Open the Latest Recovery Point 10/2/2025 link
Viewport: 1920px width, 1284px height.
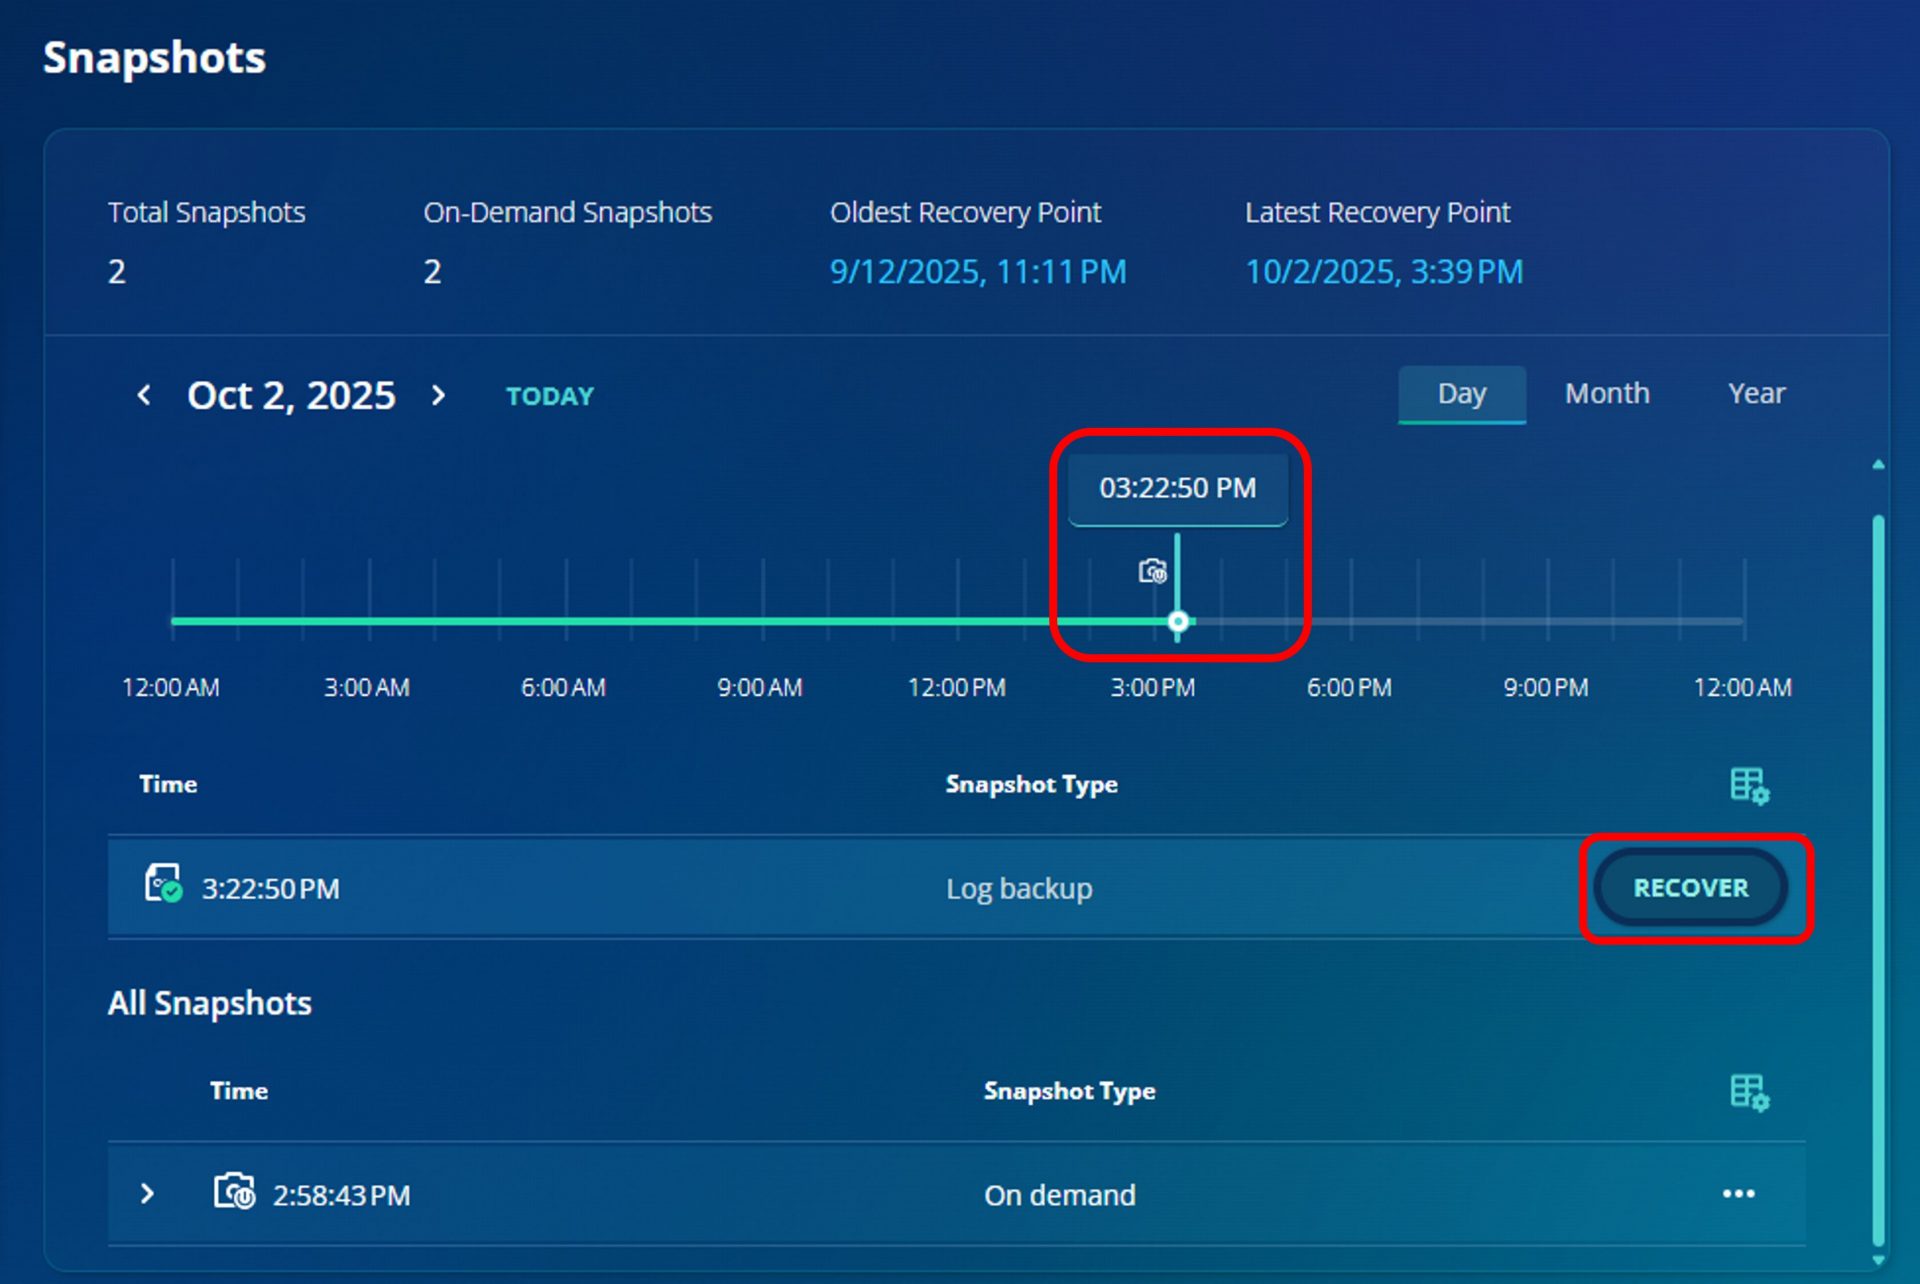tap(1383, 272)
